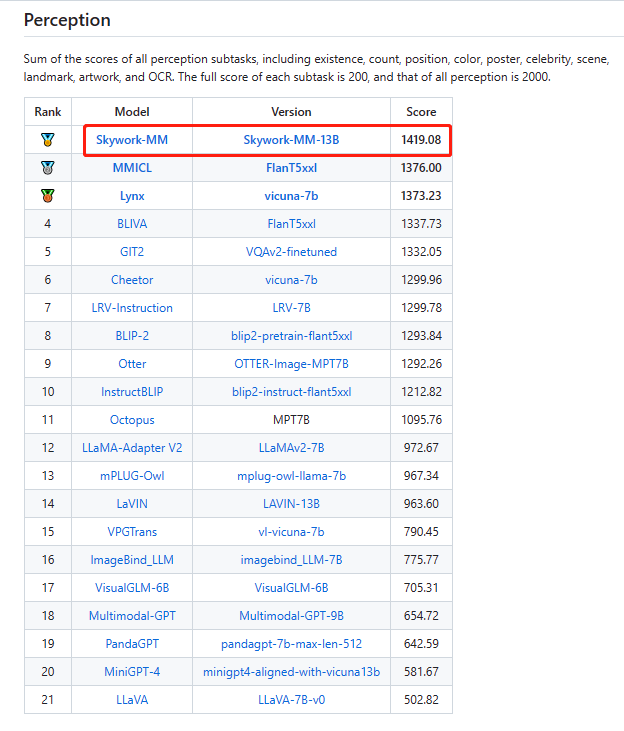
Task: Open the InstructBLIP model link
Action: click(132, 392)
